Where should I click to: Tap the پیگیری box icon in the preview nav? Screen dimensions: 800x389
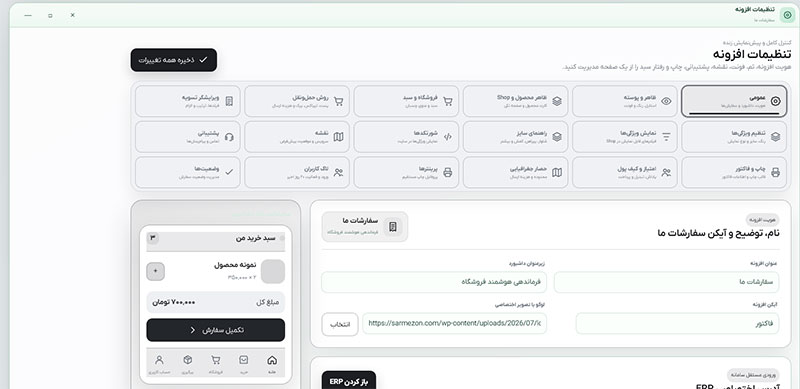[x=187, y=360]
